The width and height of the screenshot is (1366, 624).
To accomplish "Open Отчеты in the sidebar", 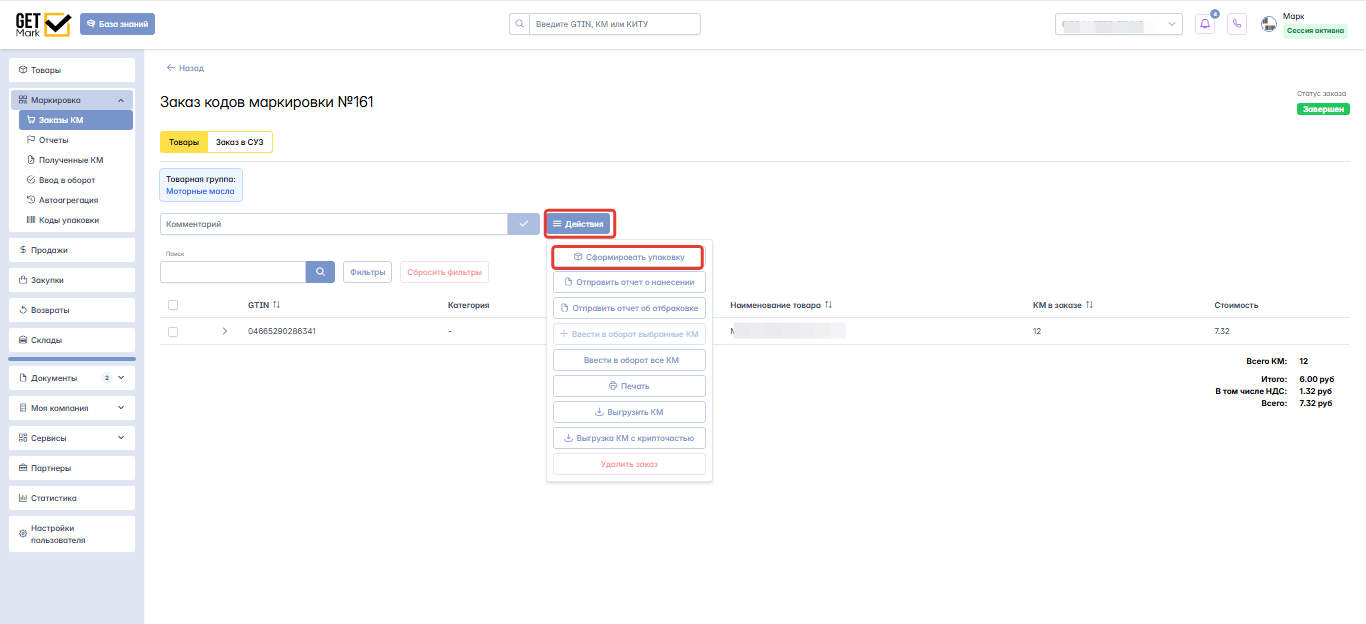I will [x=76, y=140].
